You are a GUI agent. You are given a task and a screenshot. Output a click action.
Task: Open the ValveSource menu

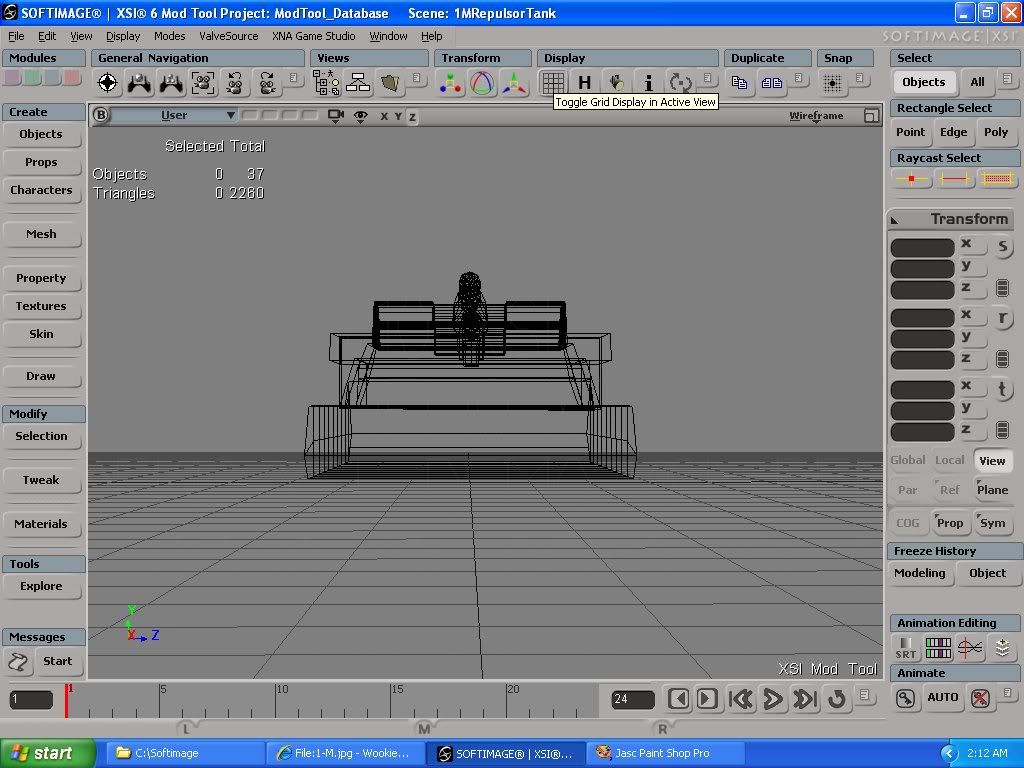[229, 36]
